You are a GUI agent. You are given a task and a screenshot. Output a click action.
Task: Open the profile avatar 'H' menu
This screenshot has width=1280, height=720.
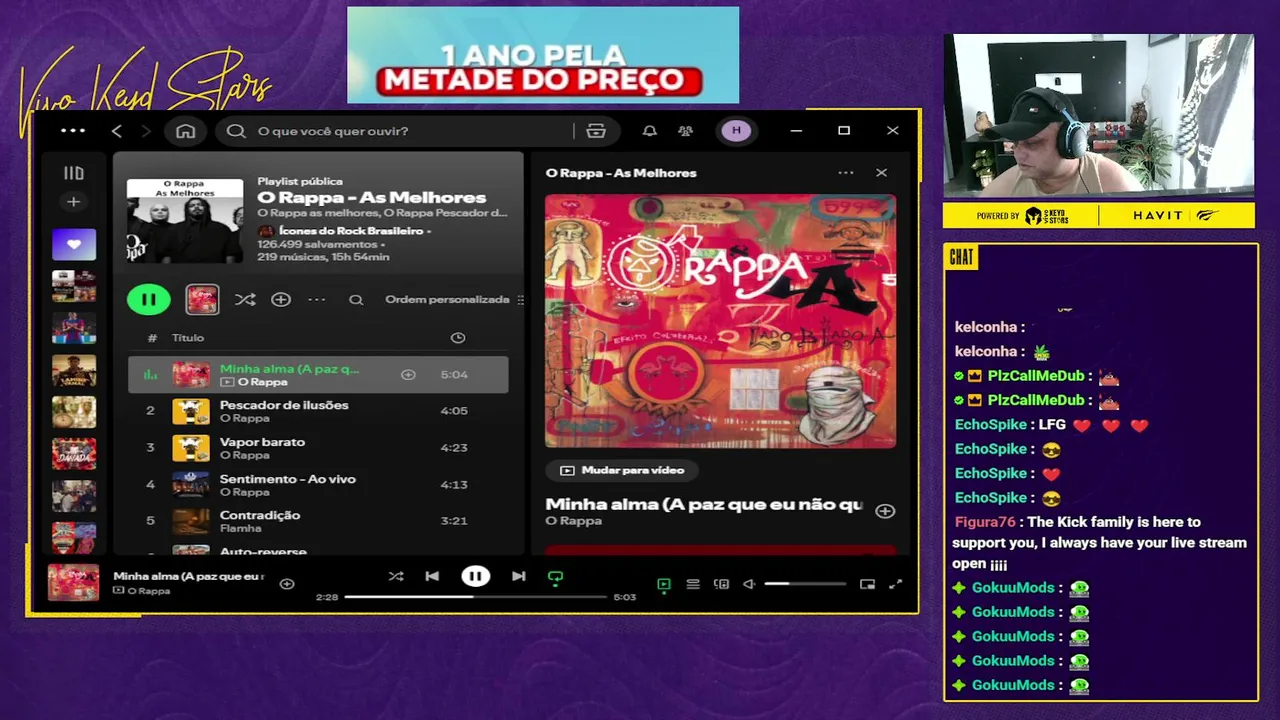[x=736, y=131]
